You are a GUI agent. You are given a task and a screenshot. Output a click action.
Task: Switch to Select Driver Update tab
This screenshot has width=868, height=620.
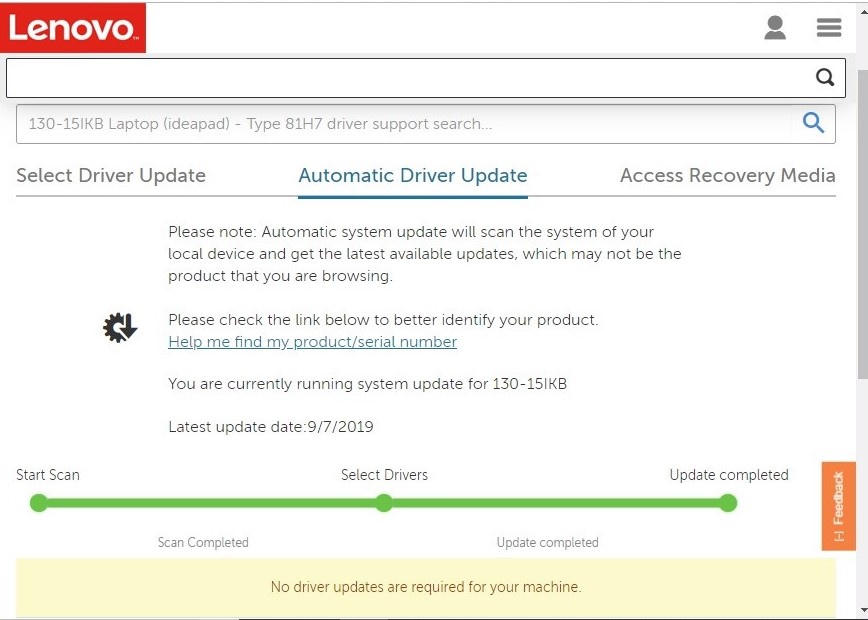[x=111, y=175]
